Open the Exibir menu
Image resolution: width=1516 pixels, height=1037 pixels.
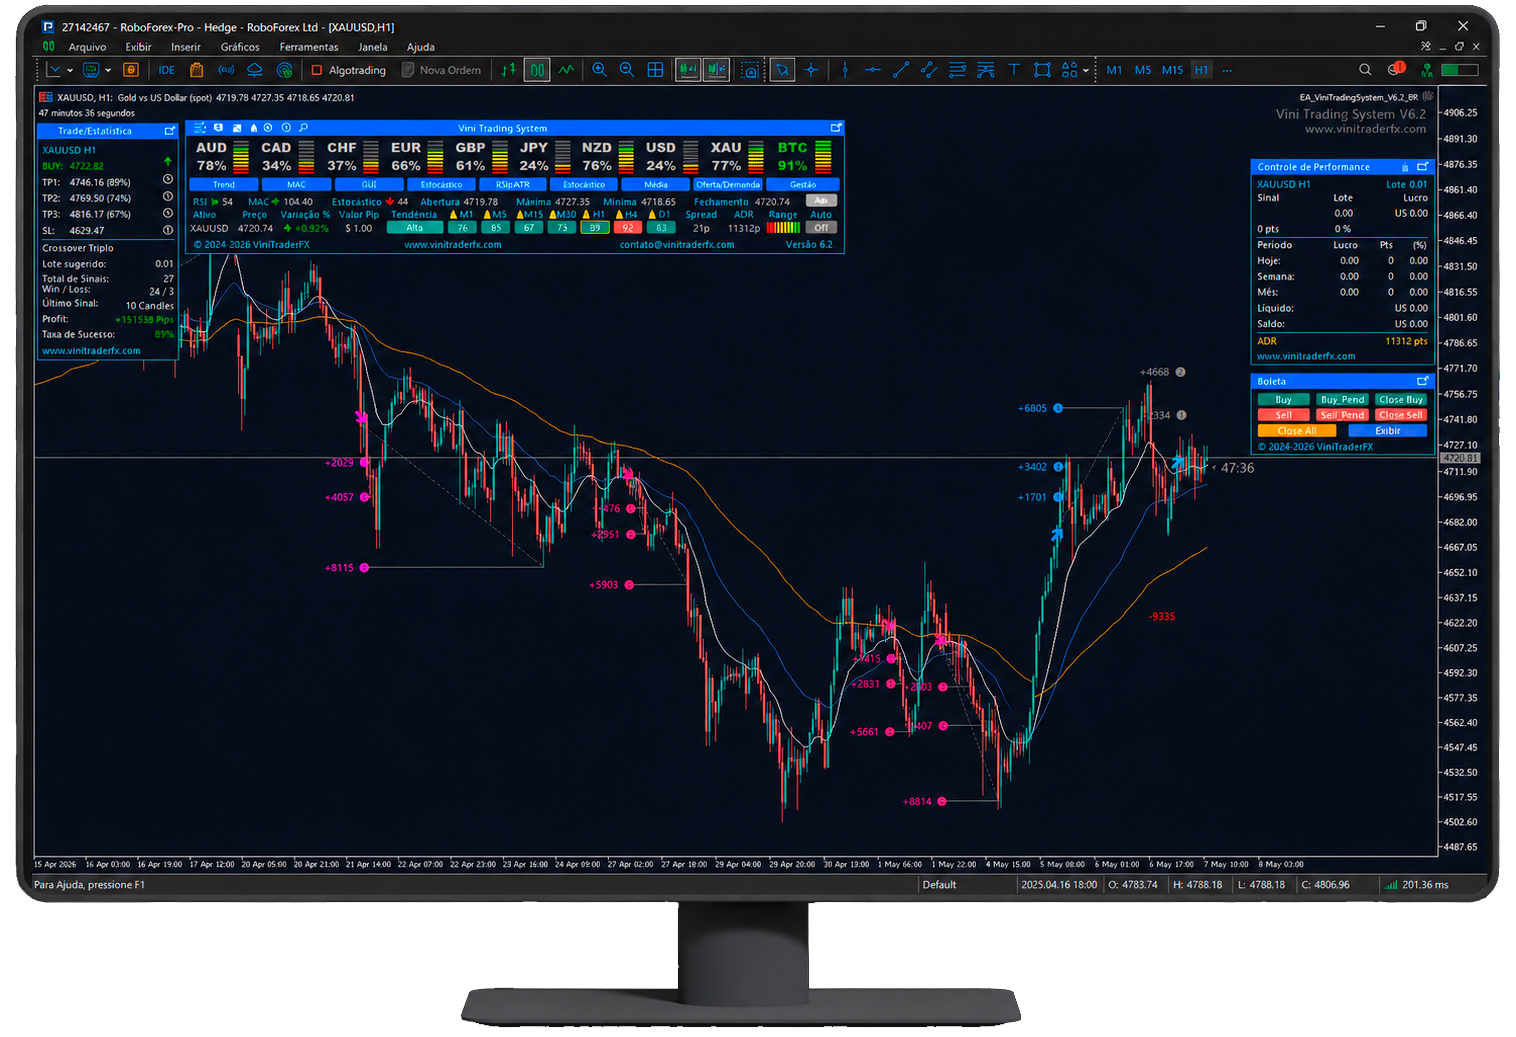[138, 47]
